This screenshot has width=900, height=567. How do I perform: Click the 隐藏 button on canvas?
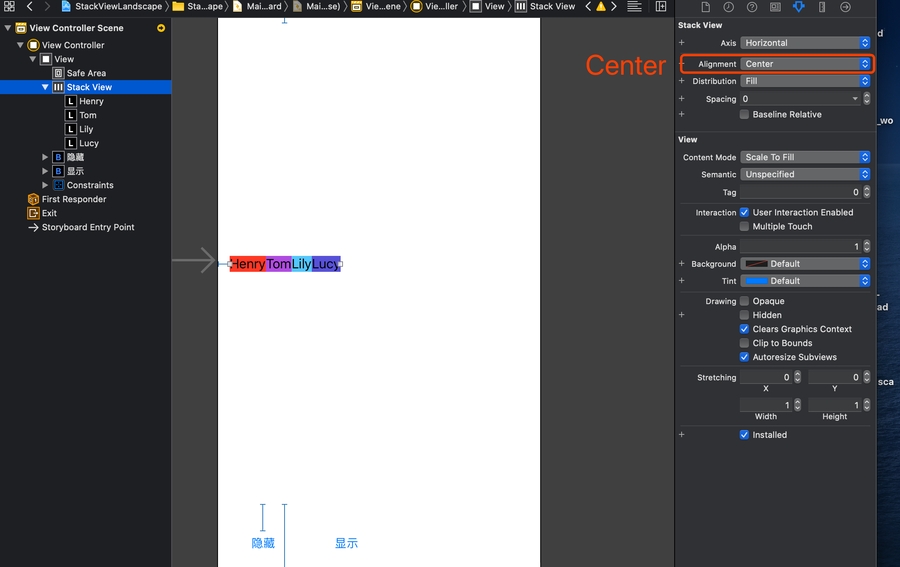click(263, 543)
